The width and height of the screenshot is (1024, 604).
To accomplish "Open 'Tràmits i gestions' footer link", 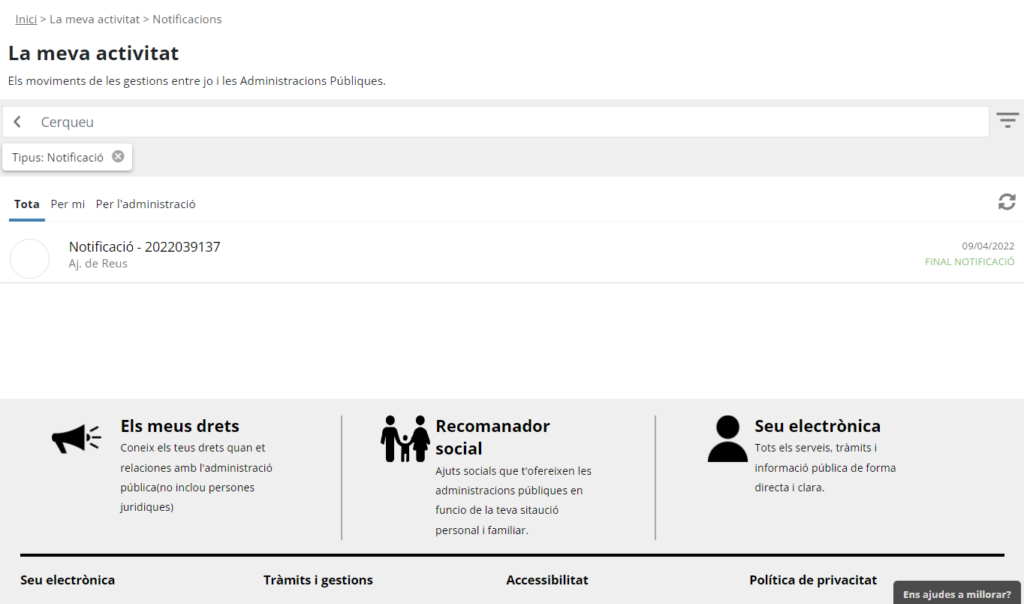I will pyautogui.click(x=318, y=580).
